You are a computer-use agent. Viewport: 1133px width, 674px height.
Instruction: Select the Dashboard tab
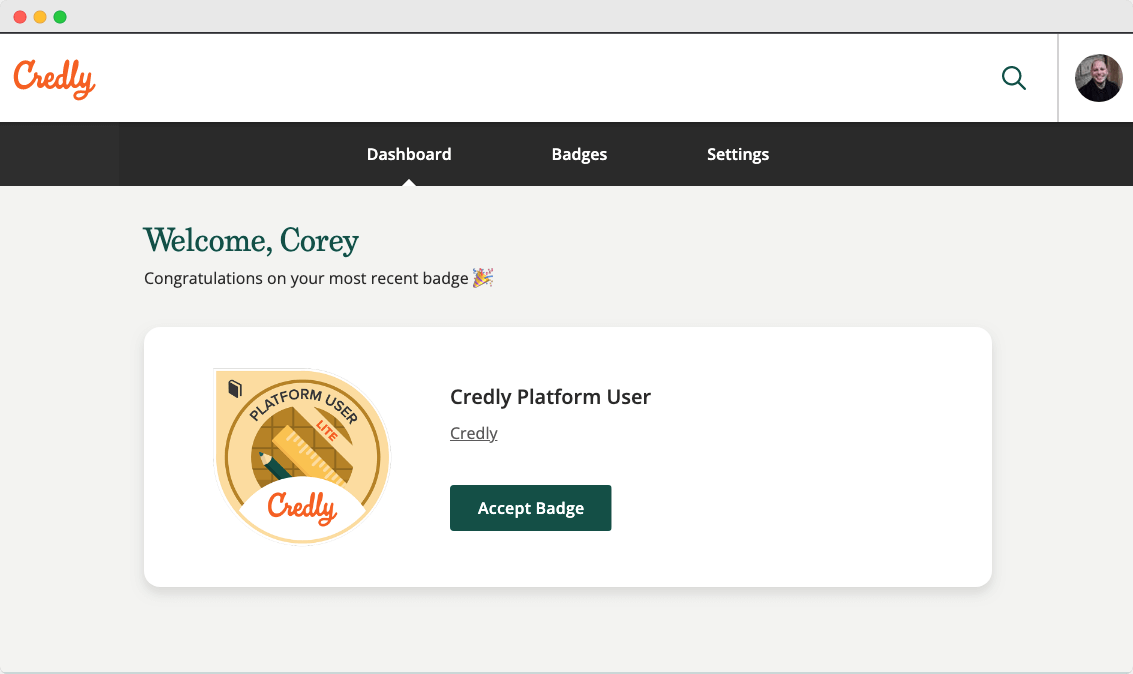click(x=409, y=155)
